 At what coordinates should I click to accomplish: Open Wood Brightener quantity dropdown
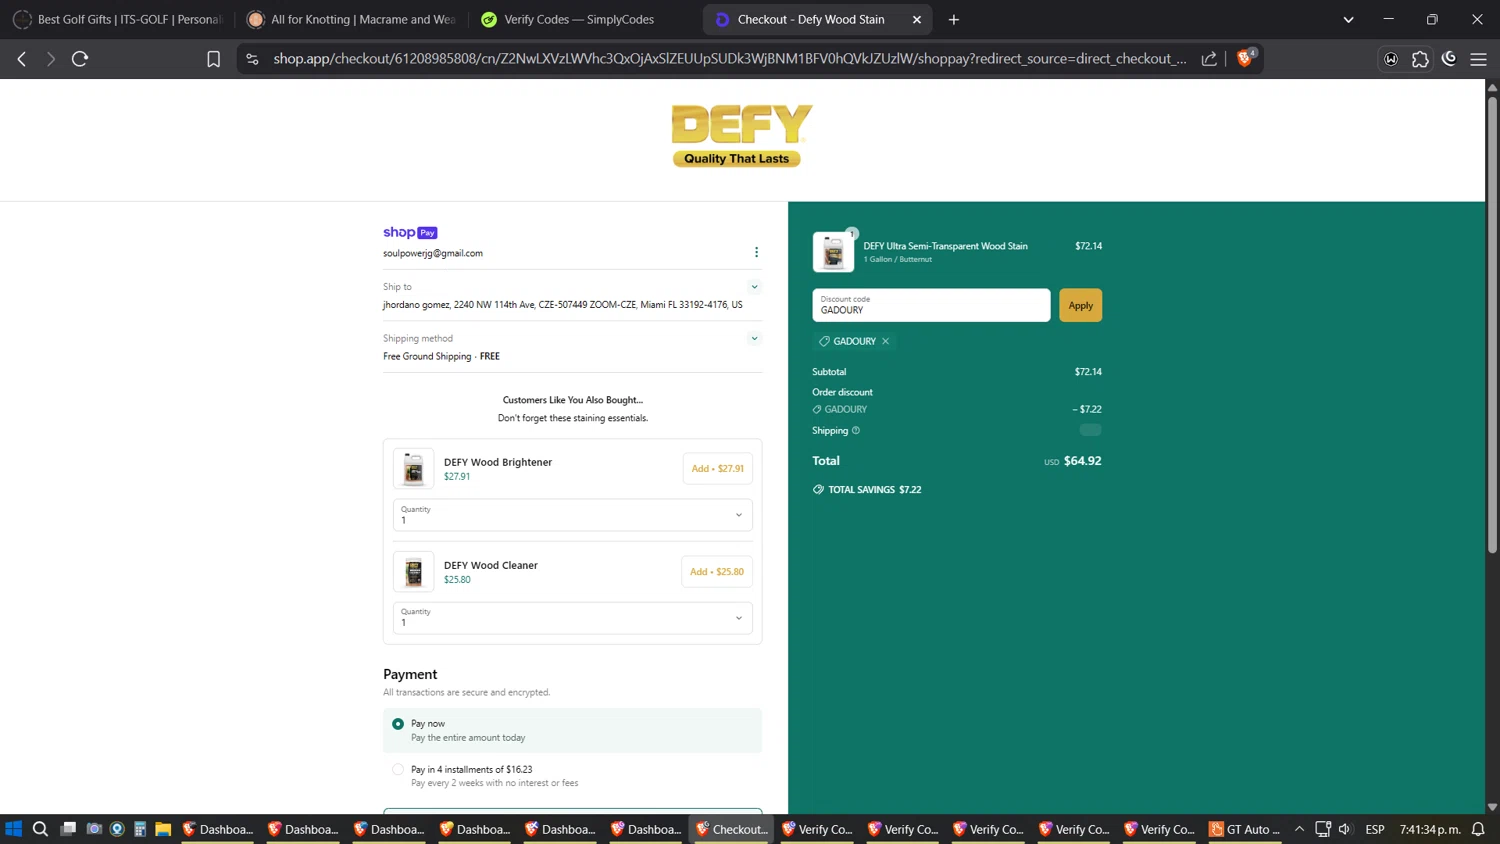pyautogui.click(x=572, y=515)
